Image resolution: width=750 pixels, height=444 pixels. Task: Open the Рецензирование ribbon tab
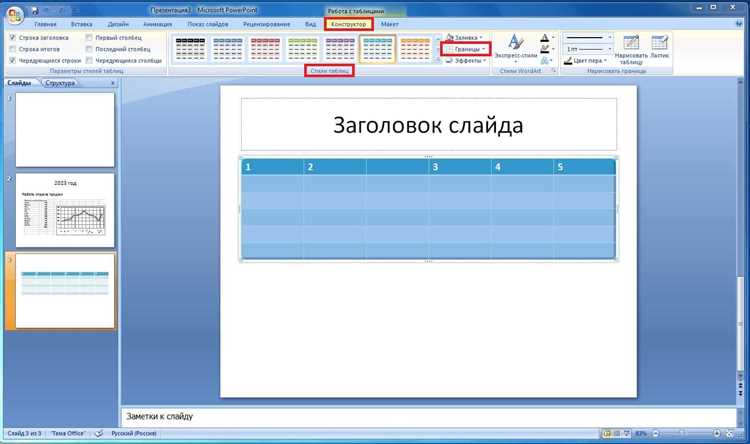[266, 24]
